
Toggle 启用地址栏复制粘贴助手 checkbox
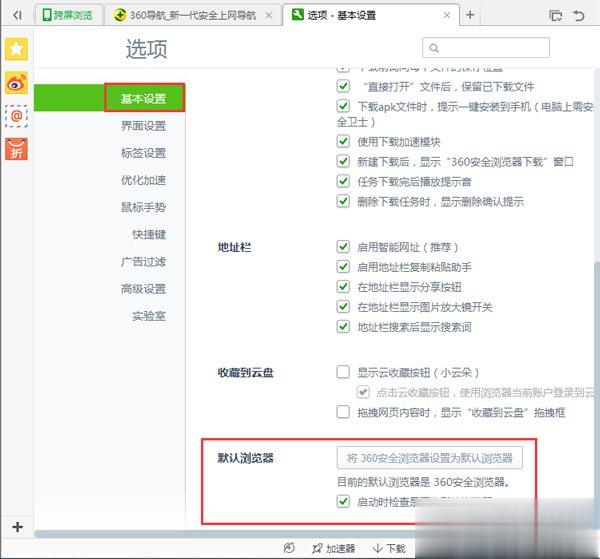click(343, 266)
